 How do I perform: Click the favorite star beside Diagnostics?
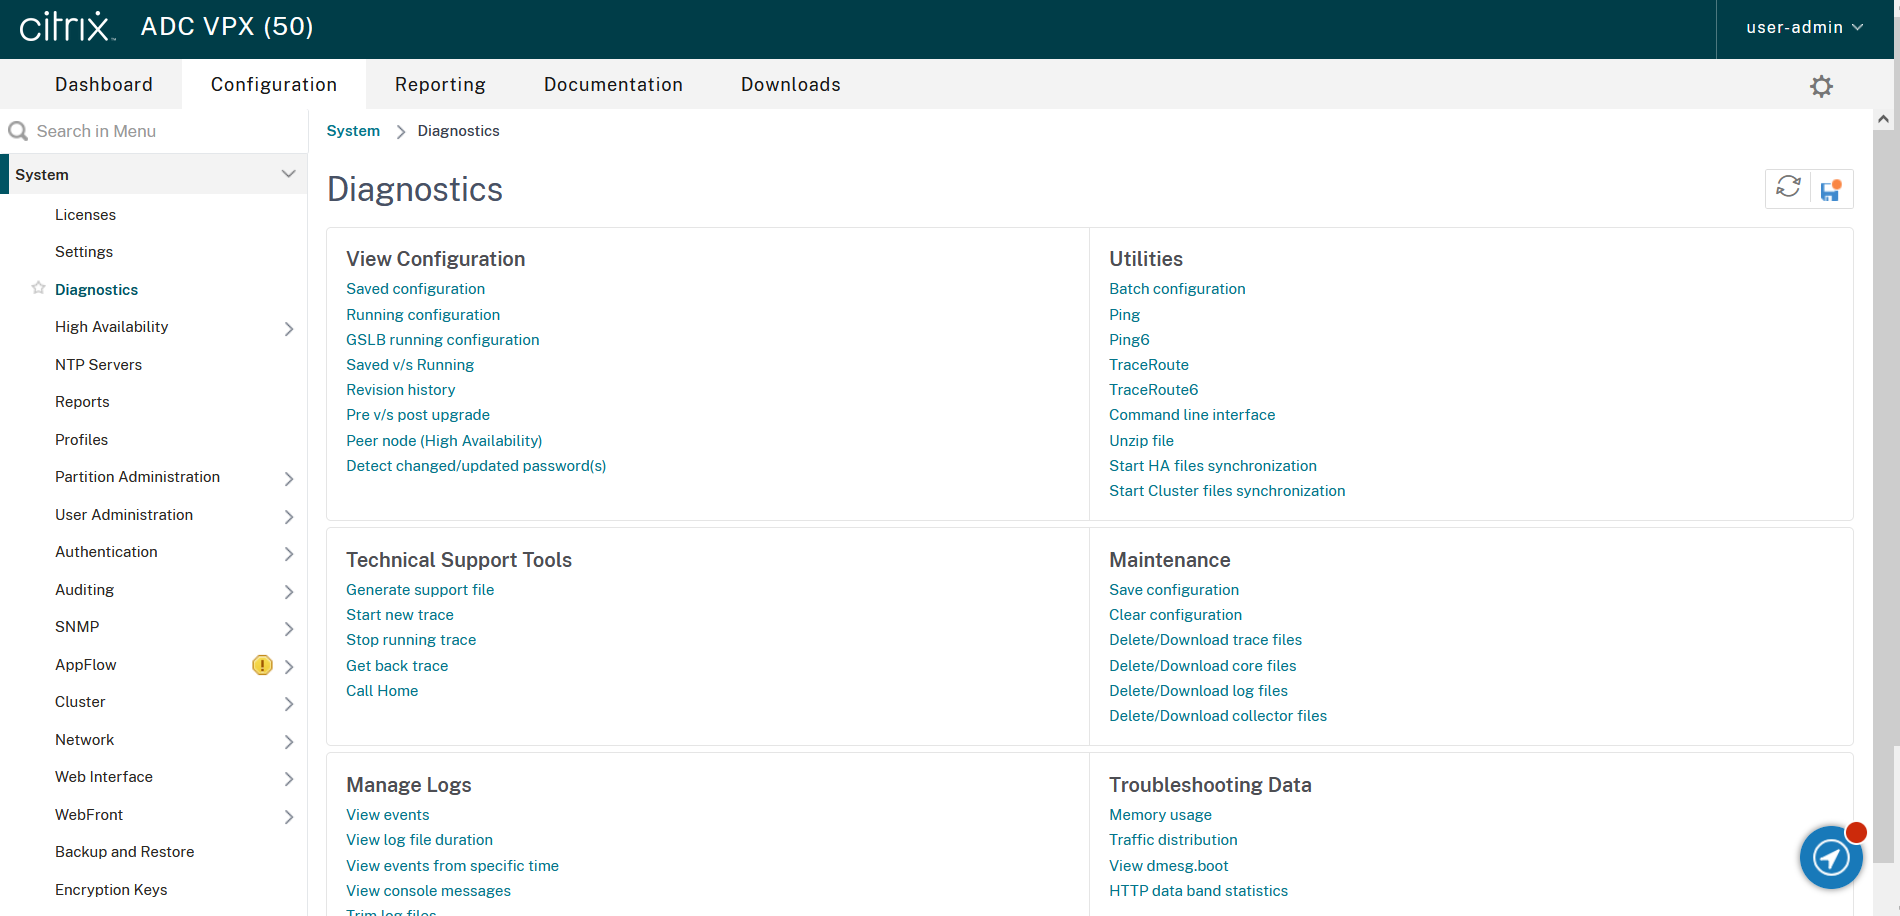[x=38, y=288]
